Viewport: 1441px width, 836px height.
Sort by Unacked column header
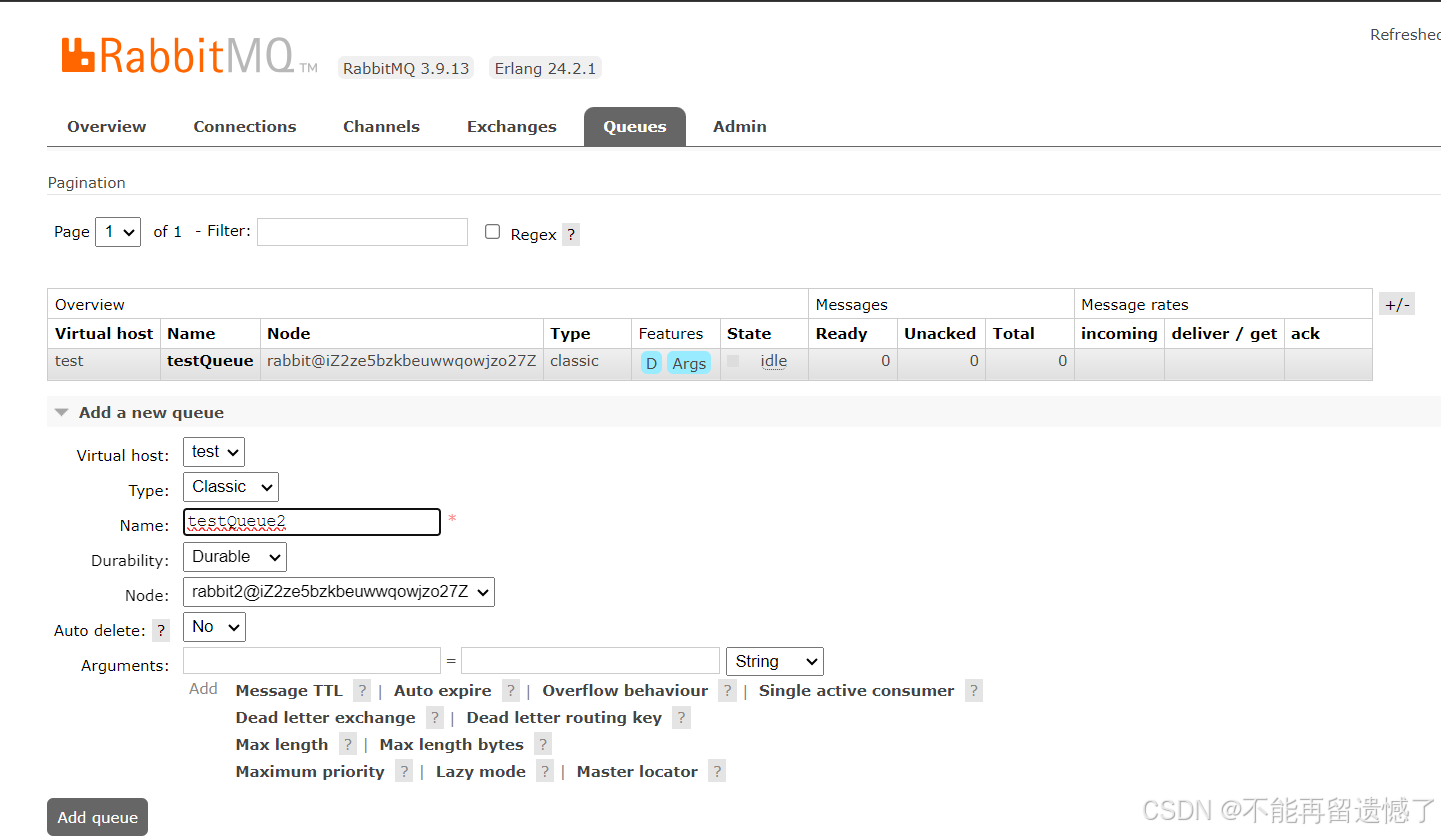[940, 333]
